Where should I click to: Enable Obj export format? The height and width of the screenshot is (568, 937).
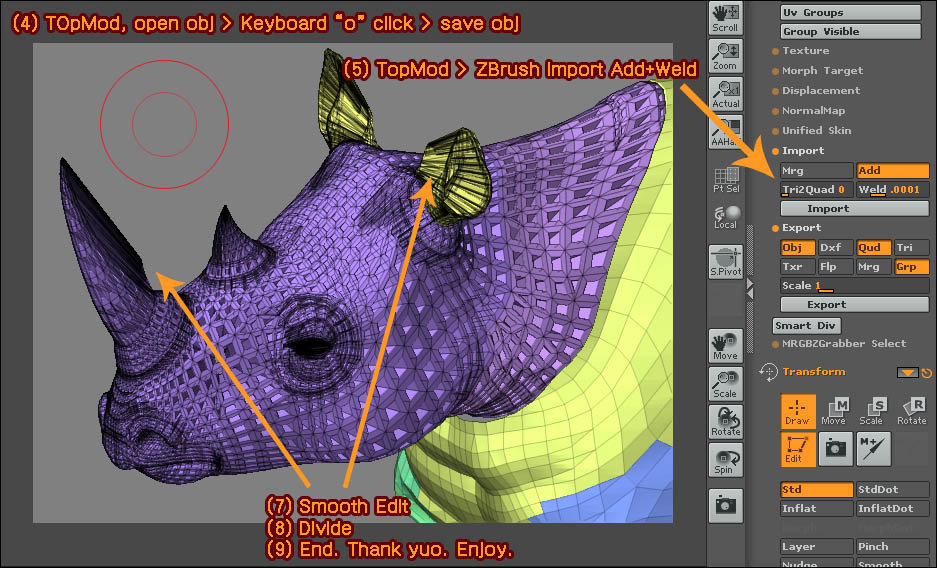(x=797, y=247)
